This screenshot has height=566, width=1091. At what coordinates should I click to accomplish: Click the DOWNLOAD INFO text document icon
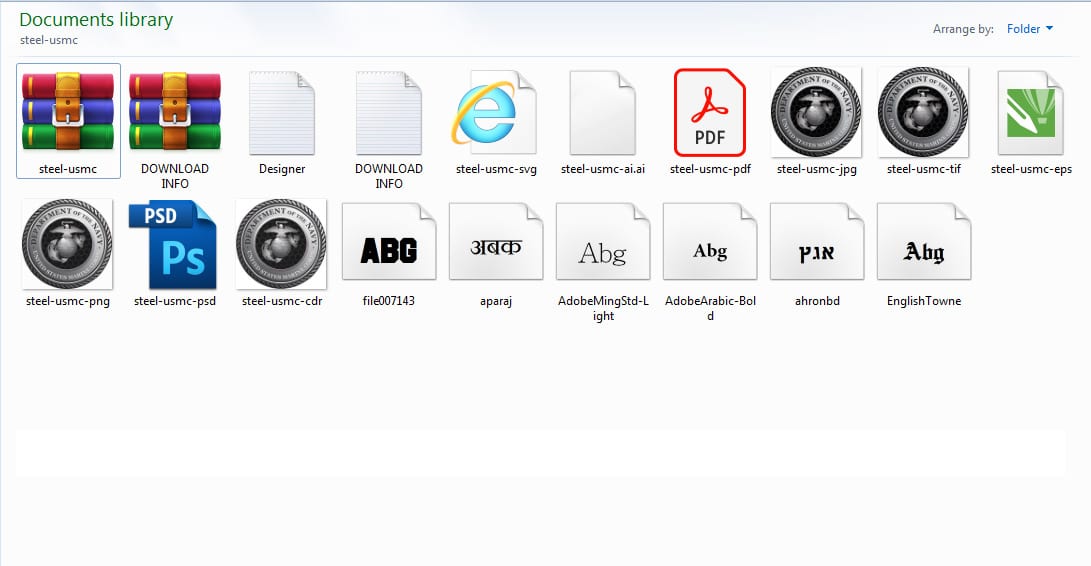click(x=389, y=112)
